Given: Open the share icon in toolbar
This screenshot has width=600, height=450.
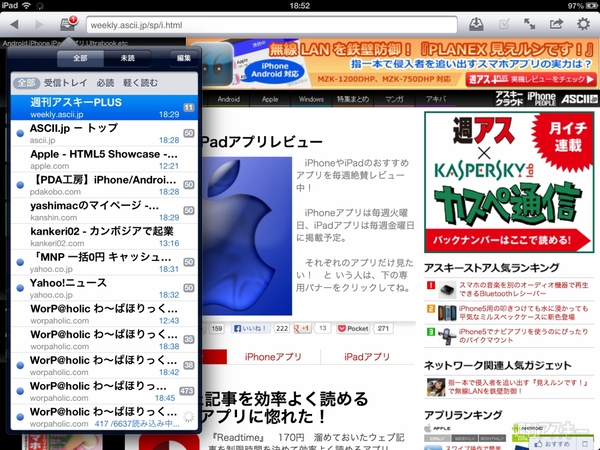Looking at the screenshot, I should tap(556, 24).
